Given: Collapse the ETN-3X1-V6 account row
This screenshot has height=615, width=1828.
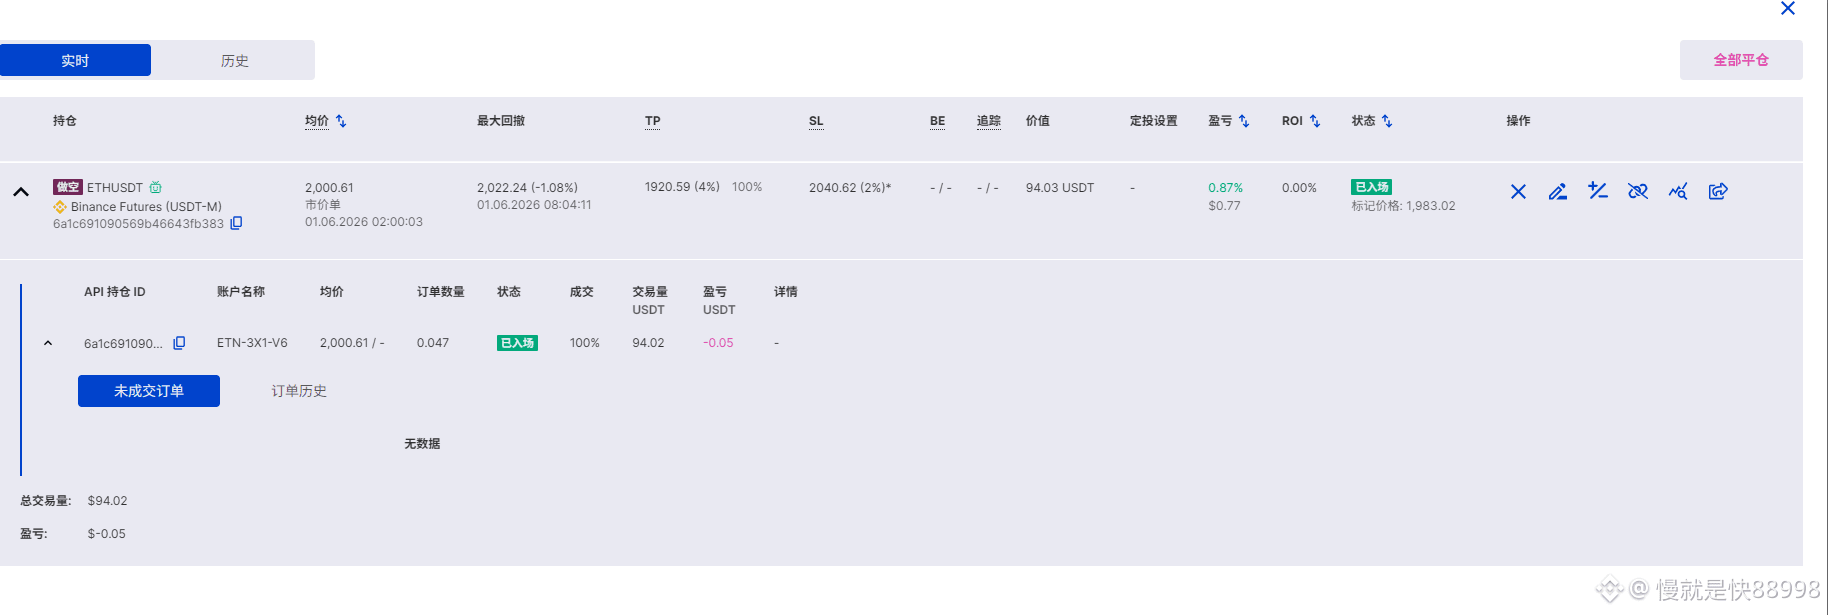Looking at the screenshot, I should click(x=48, y=343).
